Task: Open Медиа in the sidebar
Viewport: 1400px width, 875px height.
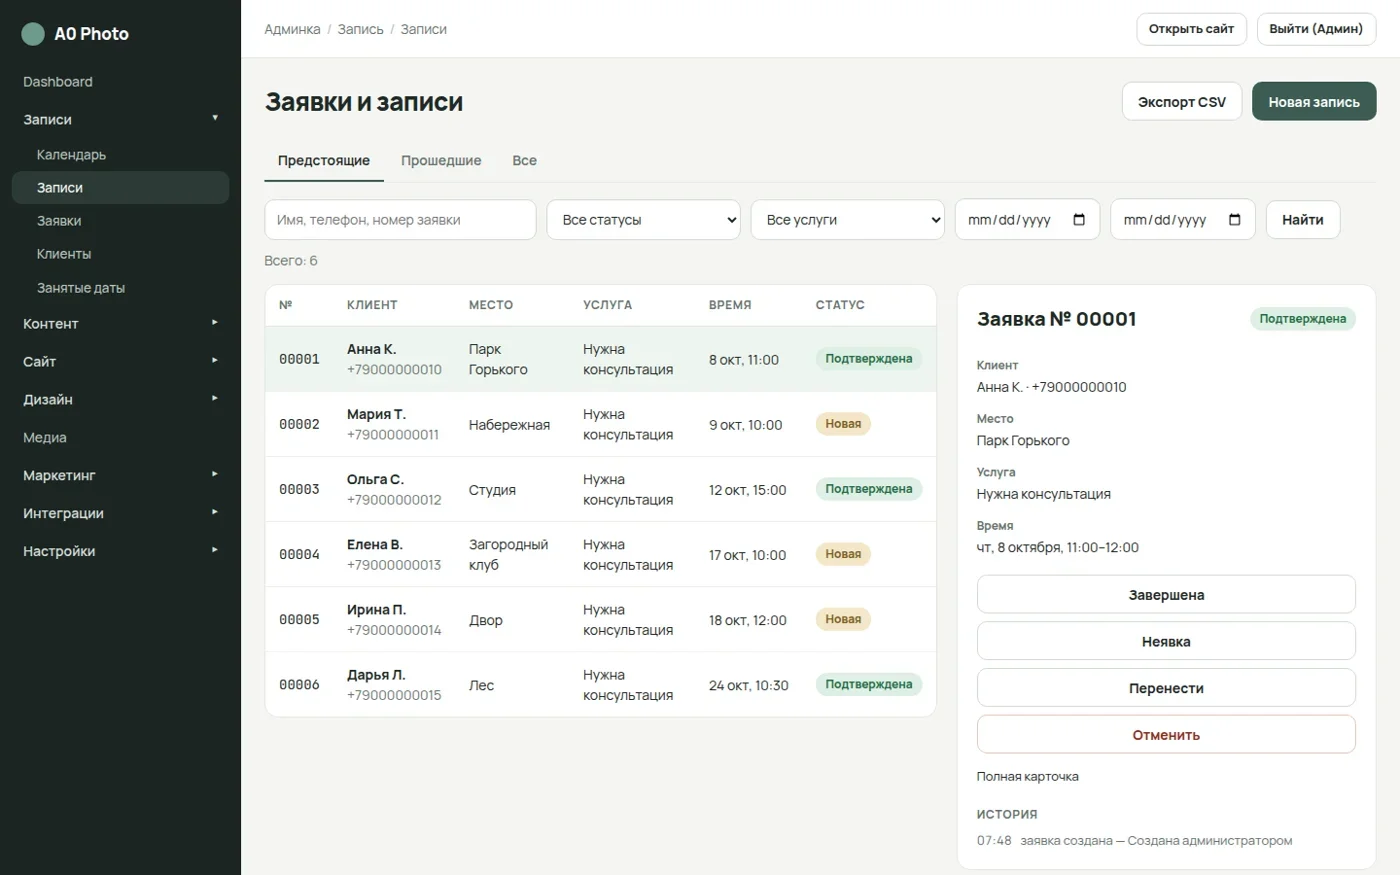Action: point(120,438)
